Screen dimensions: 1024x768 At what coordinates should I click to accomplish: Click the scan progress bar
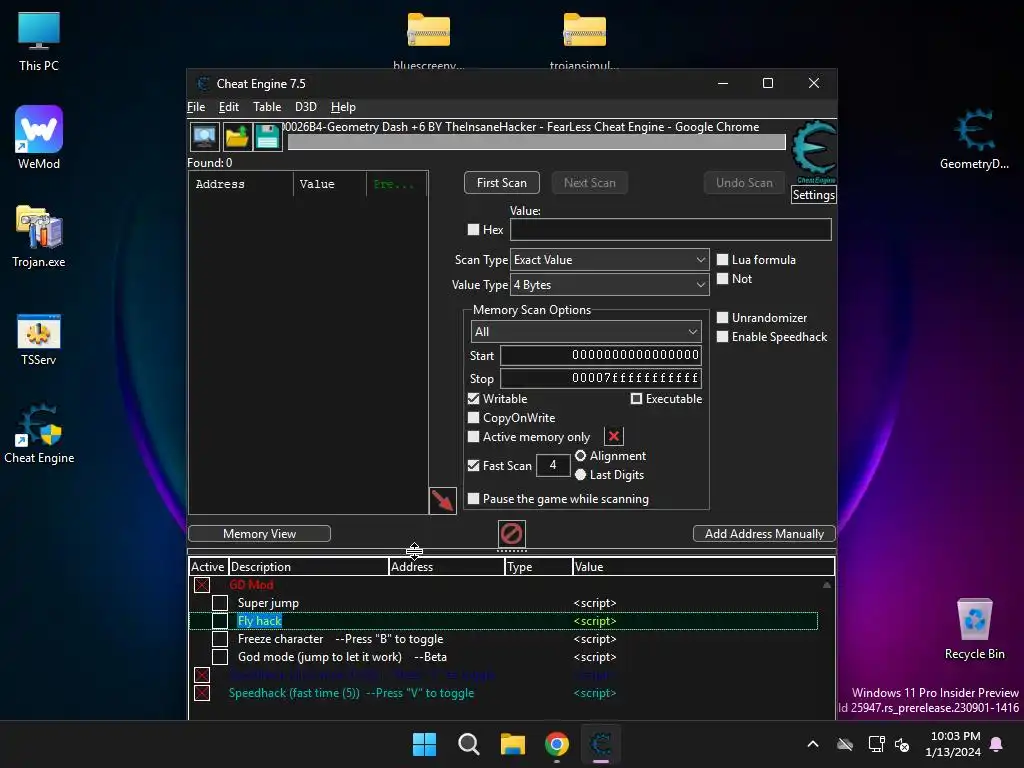coord(536,142)
